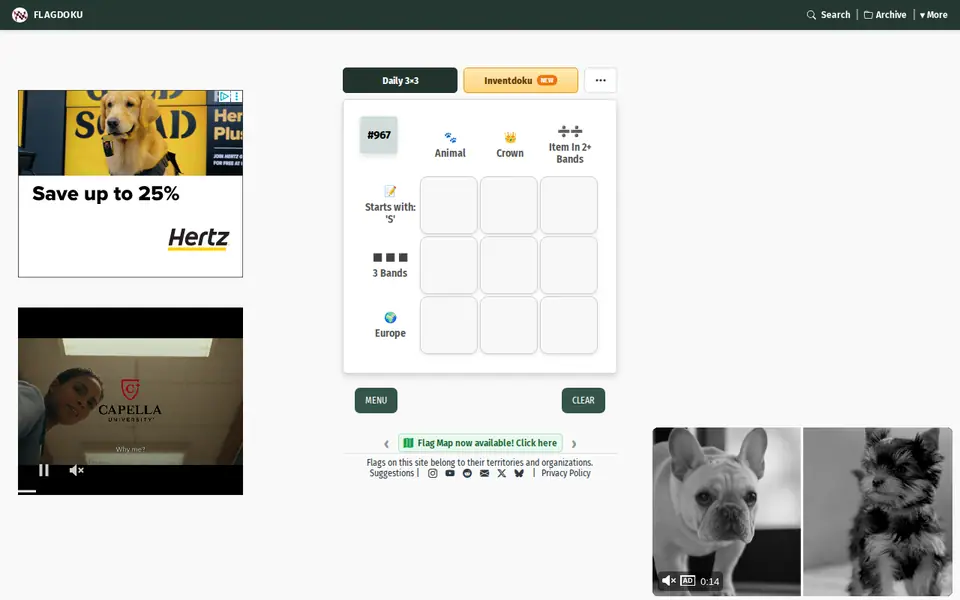
Task: Select cell for 3 Bands and Crown
Action: point(509,265)
